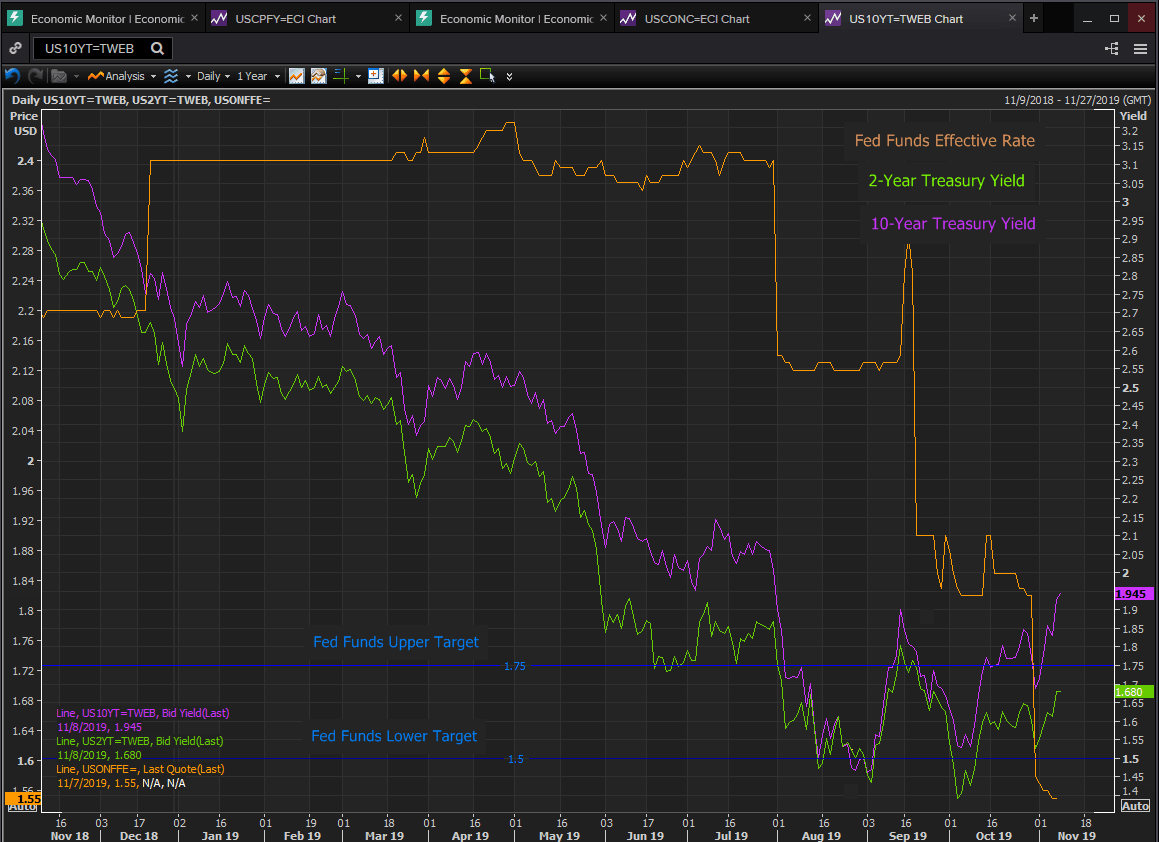Open the 1 Year period dropdown
This screenshot has width=1159, height=842.
coord(257,76)
